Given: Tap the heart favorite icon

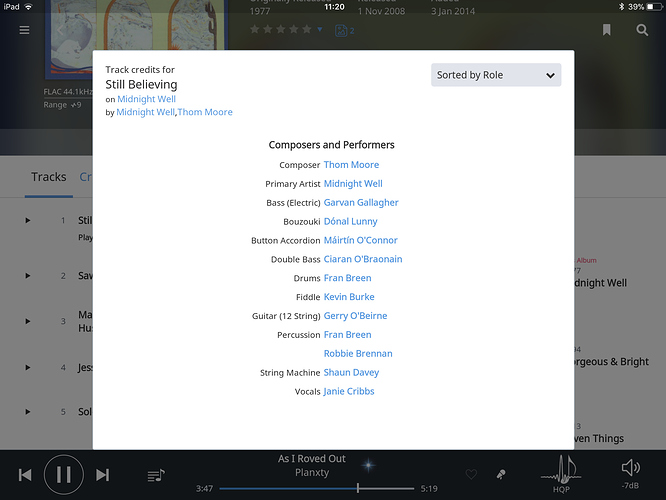Looking at the screenshot, I should (x=471, y=474).
